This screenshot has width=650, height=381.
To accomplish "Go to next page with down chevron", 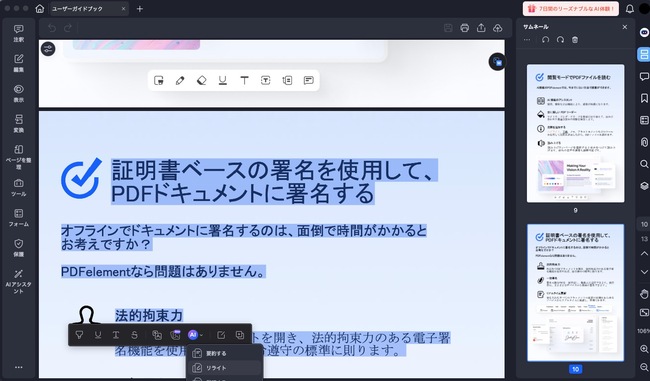I will coord(644,272).
